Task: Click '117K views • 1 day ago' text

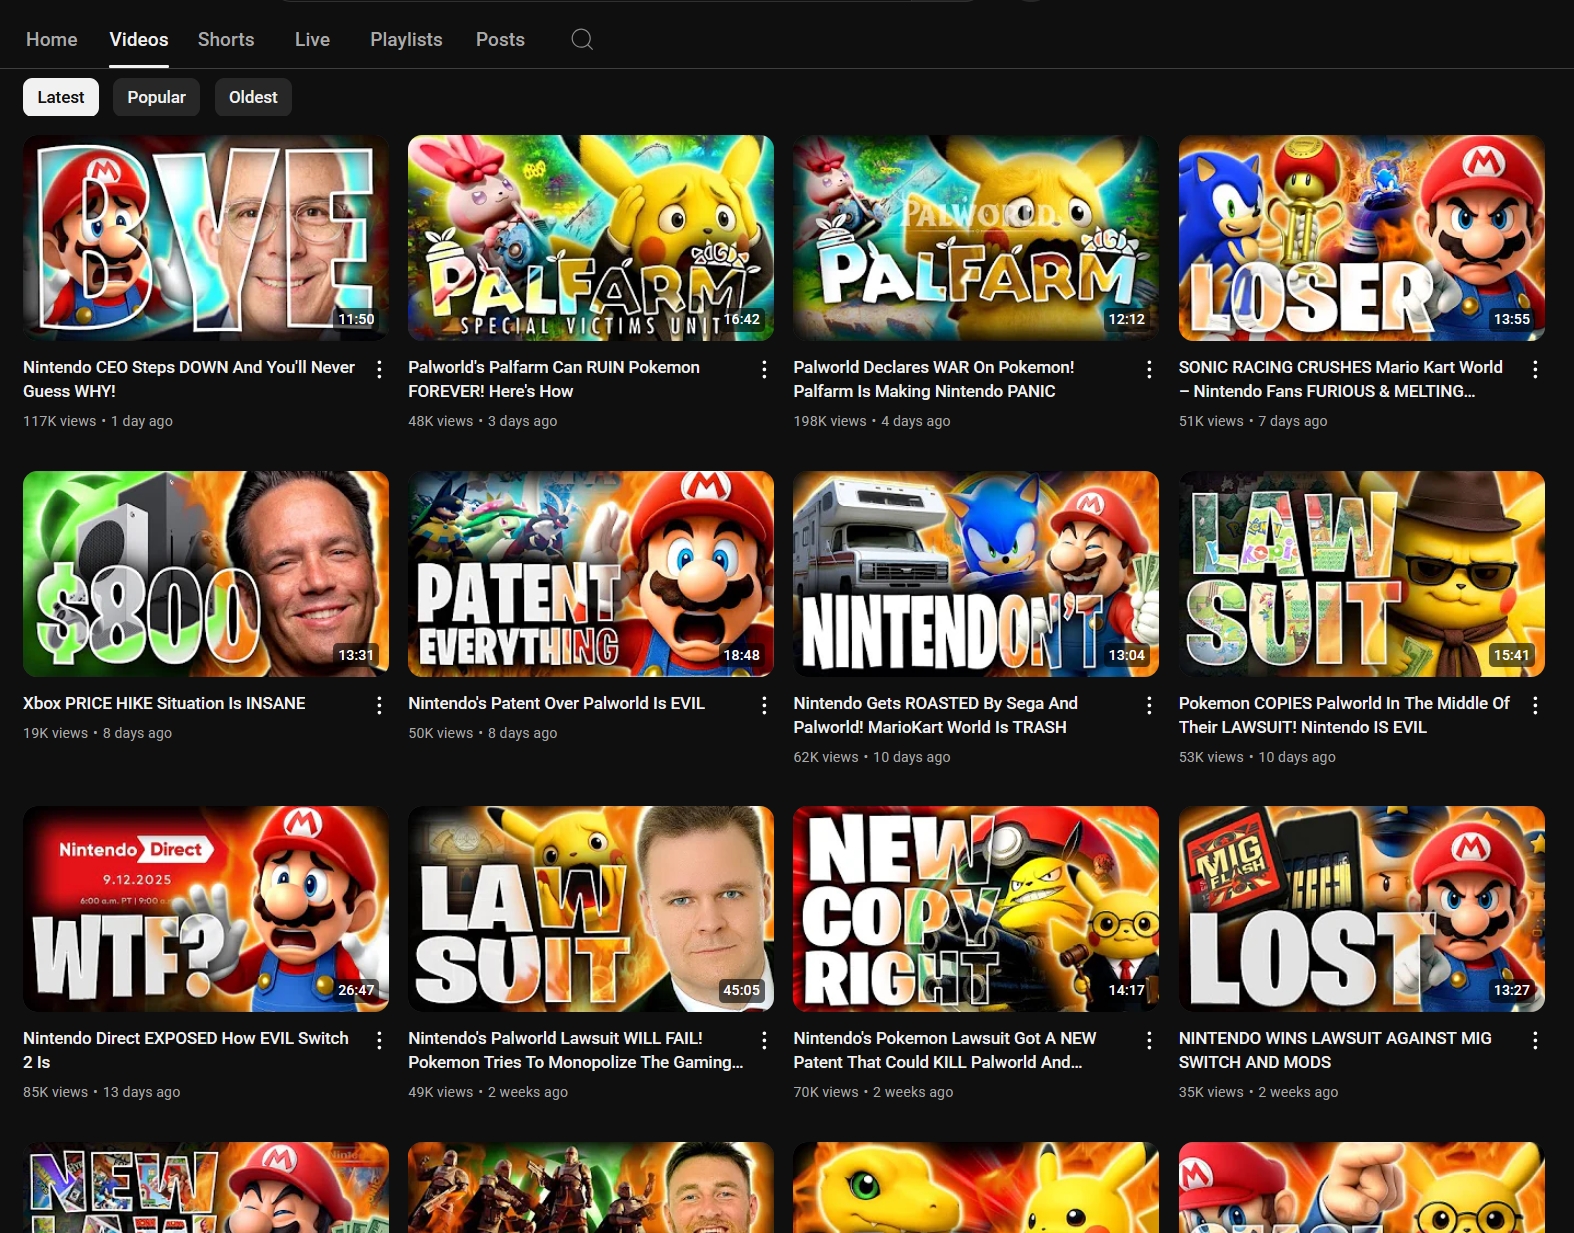Action: 98,421
